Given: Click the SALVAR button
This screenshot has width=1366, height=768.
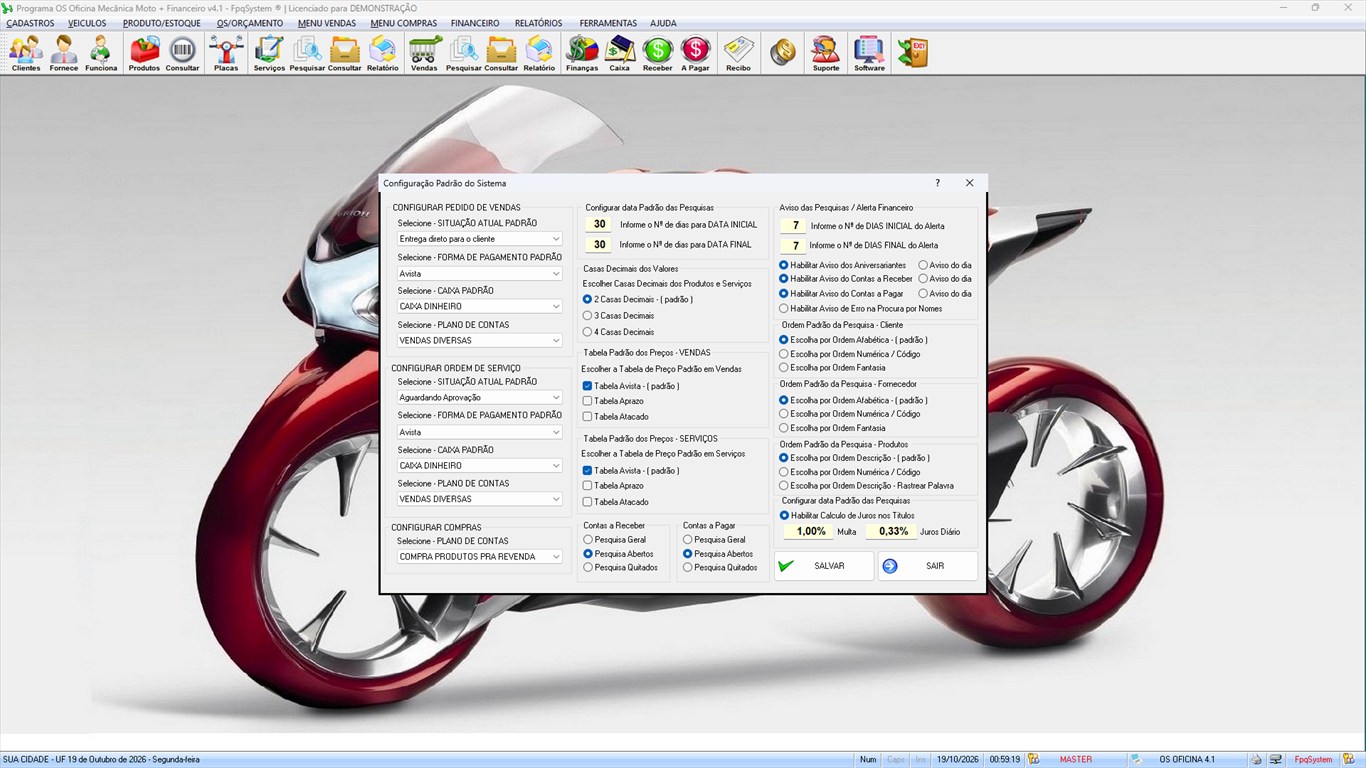Looking at the screenshot, I should (824, 566).
